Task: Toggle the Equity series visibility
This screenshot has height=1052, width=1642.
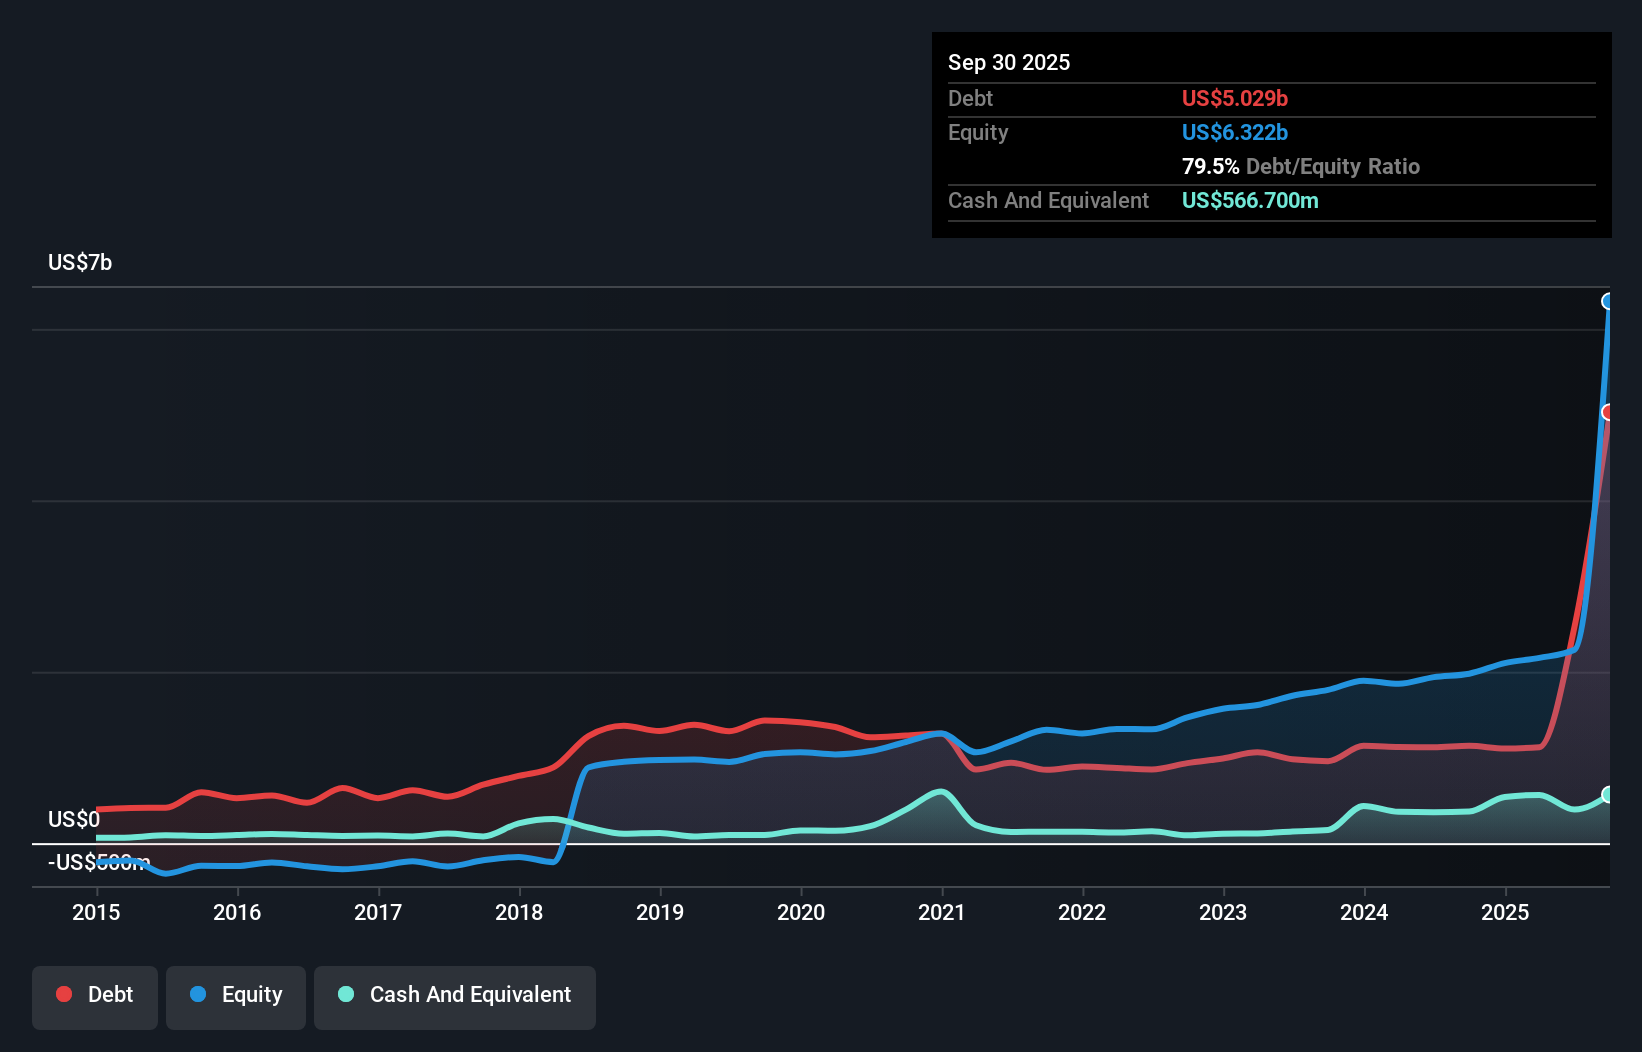Action: coord(235,995)
